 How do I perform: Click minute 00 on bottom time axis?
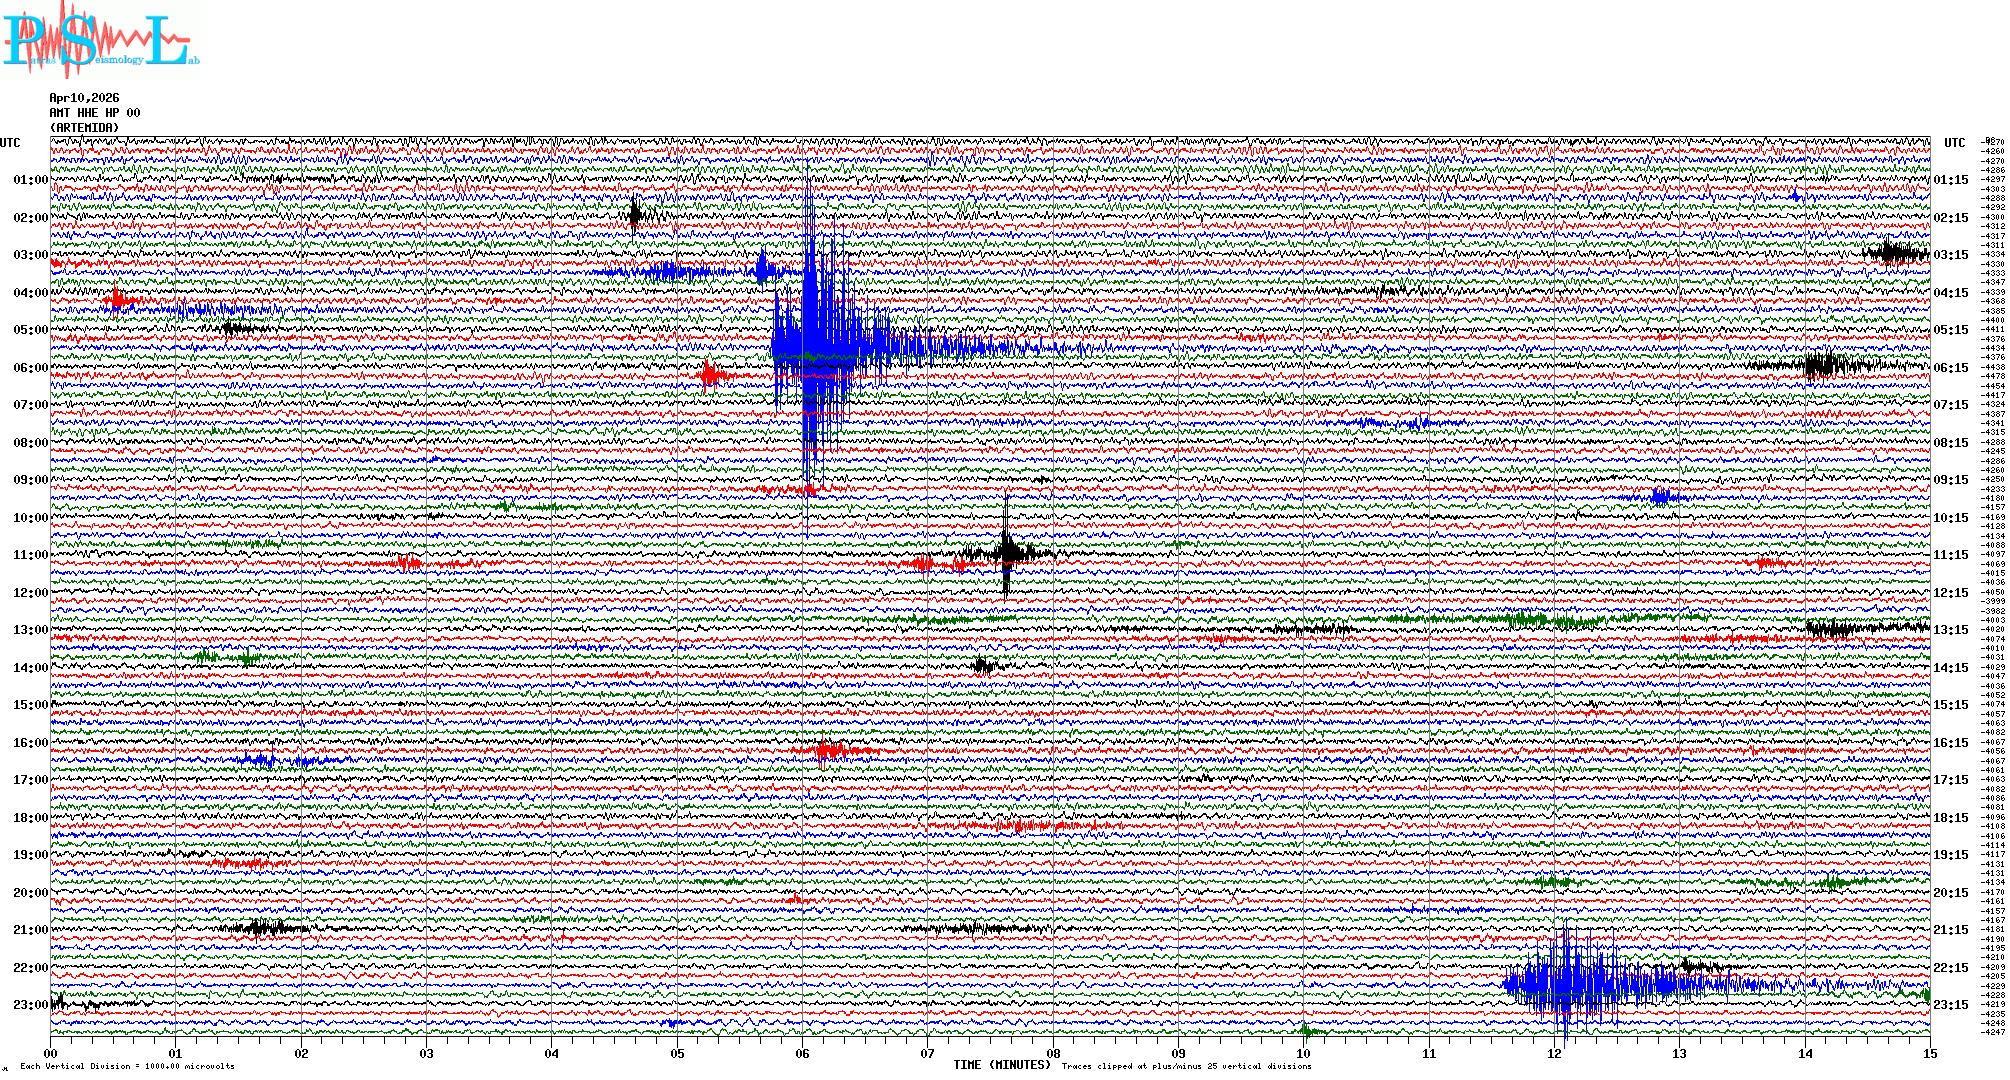51,1053
